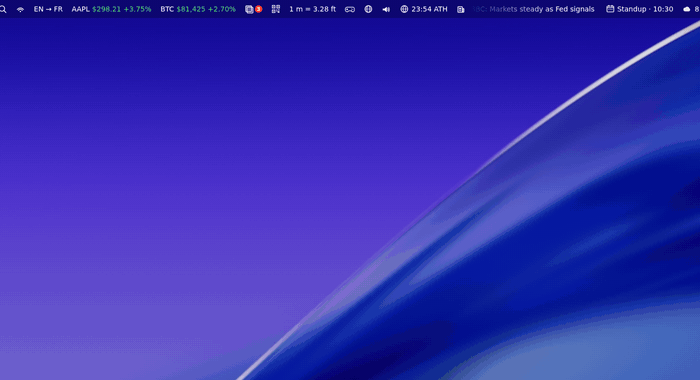Image resolution: width=700 pixels, height=380 pixels.
Task: Open the 1 m = 3.28 ft converter
Action: pos(312,9)
